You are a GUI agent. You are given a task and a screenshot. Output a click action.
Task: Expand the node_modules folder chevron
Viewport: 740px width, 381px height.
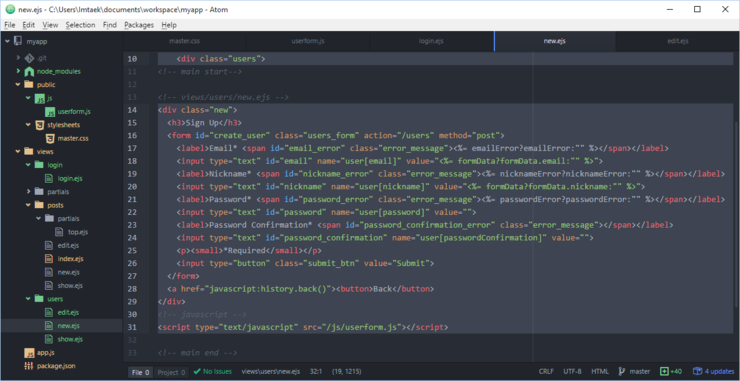coord(18,71)
